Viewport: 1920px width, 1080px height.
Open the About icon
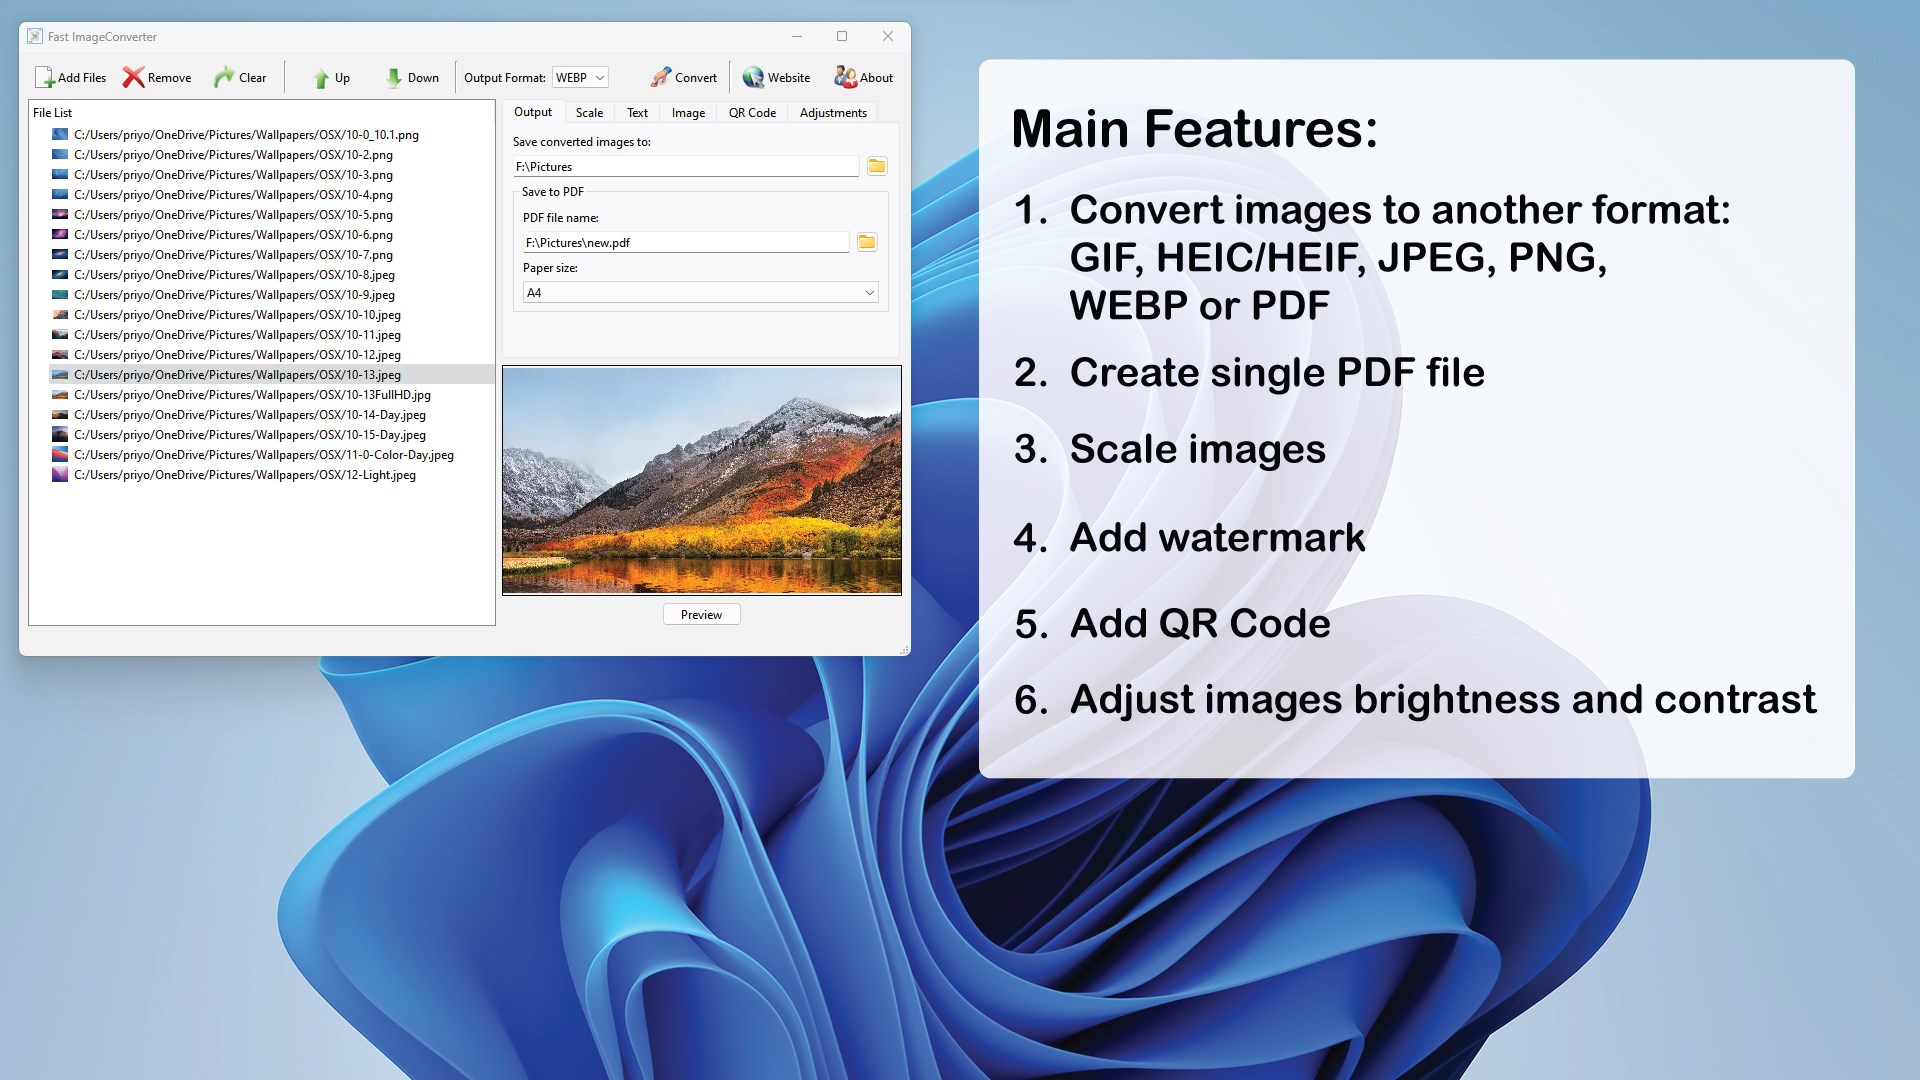(x=845, y=78)
